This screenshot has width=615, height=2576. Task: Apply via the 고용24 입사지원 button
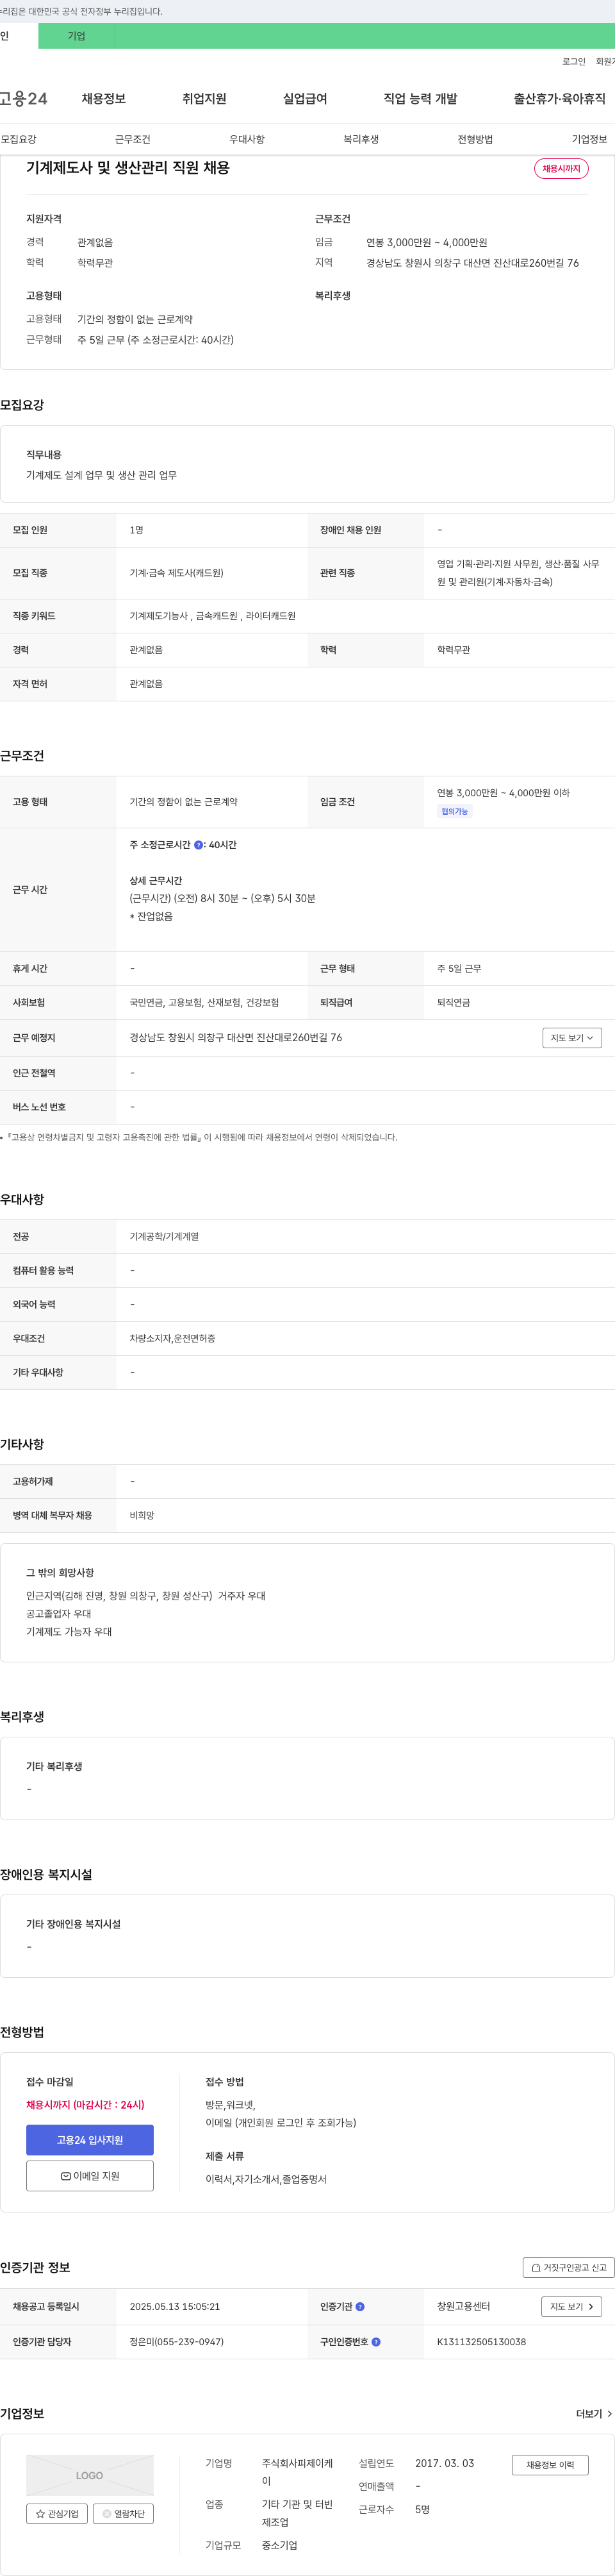pyautogui.click(x=90, y=2140)
